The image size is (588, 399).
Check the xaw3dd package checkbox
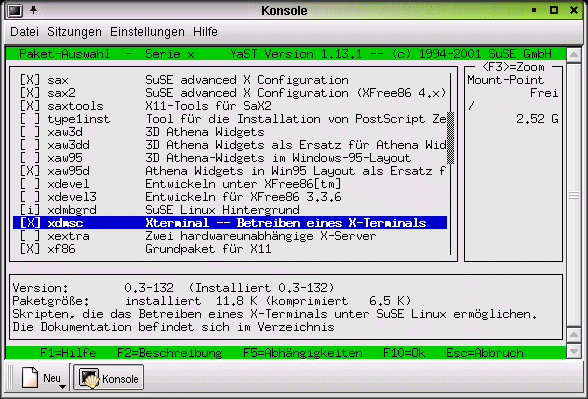[30, 145]
